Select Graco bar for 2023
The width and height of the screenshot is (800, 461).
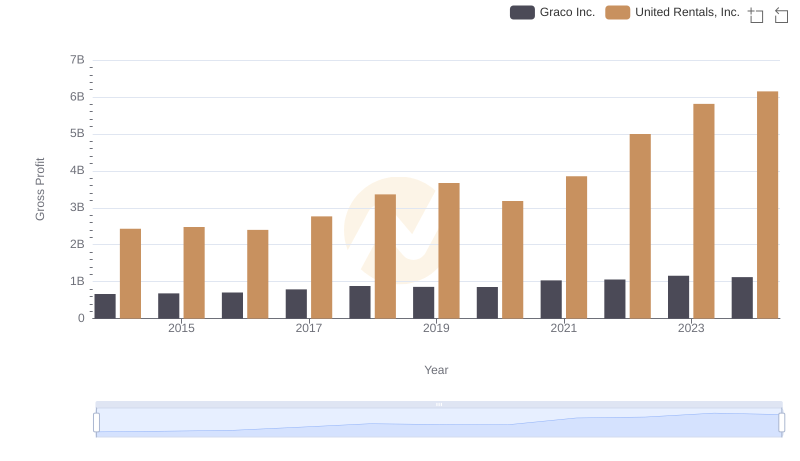[x=678, y=297]
